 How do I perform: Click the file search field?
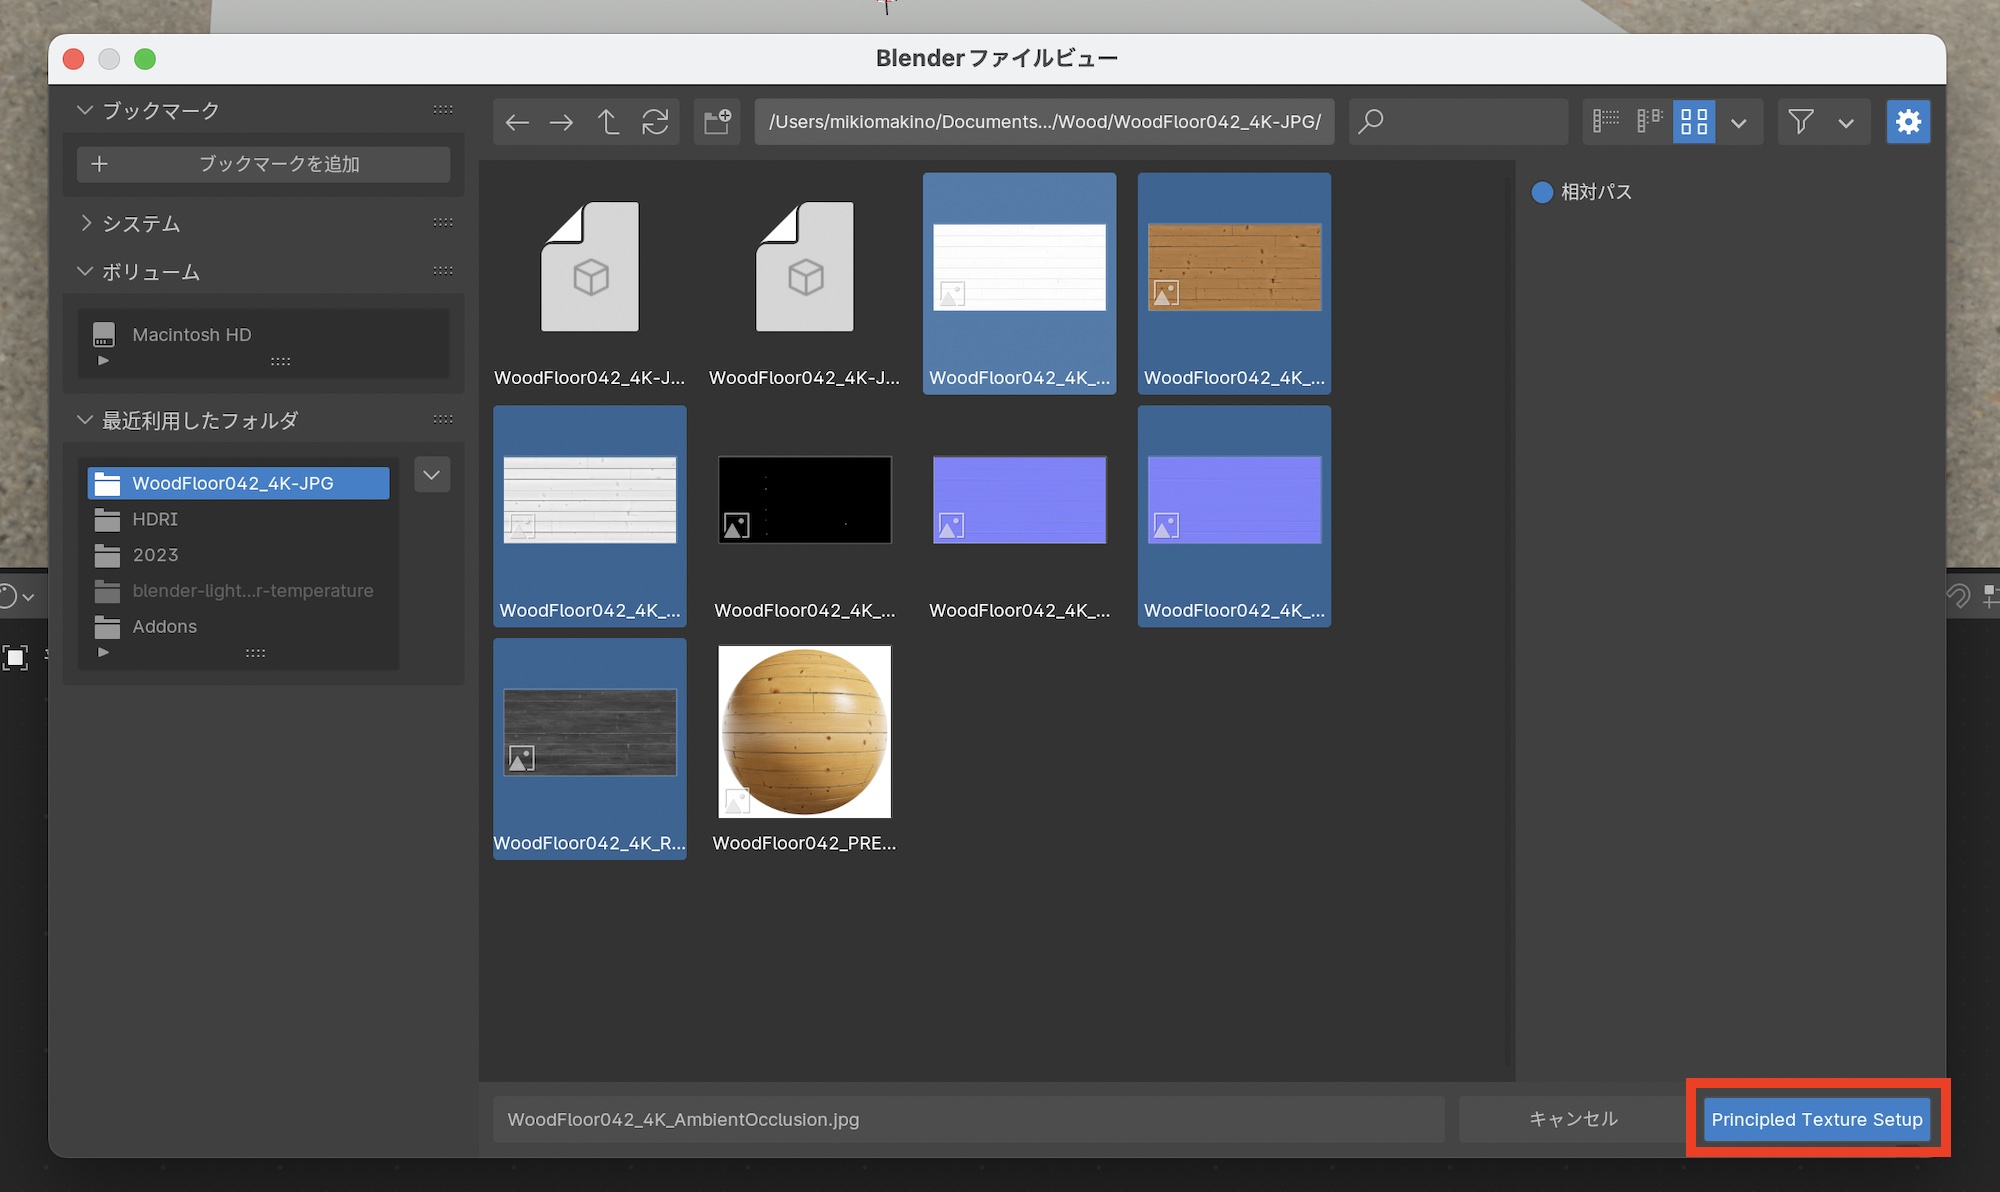click(x=1458, y=122)
